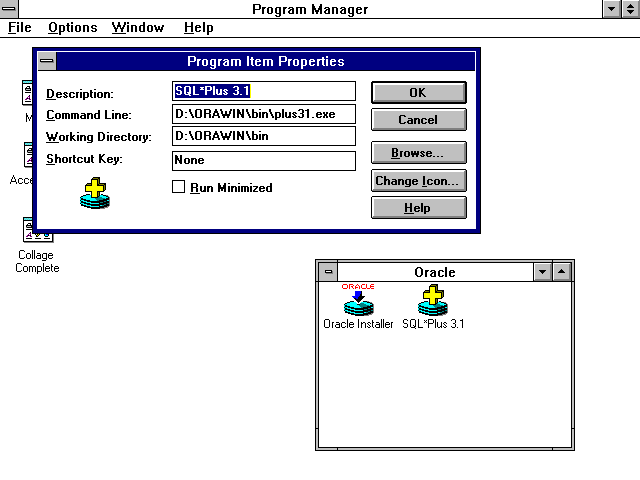Viewport: 640px width, 480px height.
Task: Click into the Command Line field
Action: click(262, 115)
